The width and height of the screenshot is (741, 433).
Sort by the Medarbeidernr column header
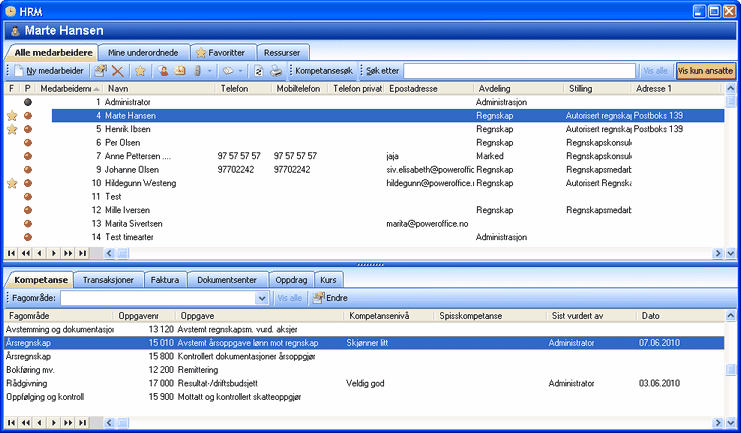click(69, 88)
